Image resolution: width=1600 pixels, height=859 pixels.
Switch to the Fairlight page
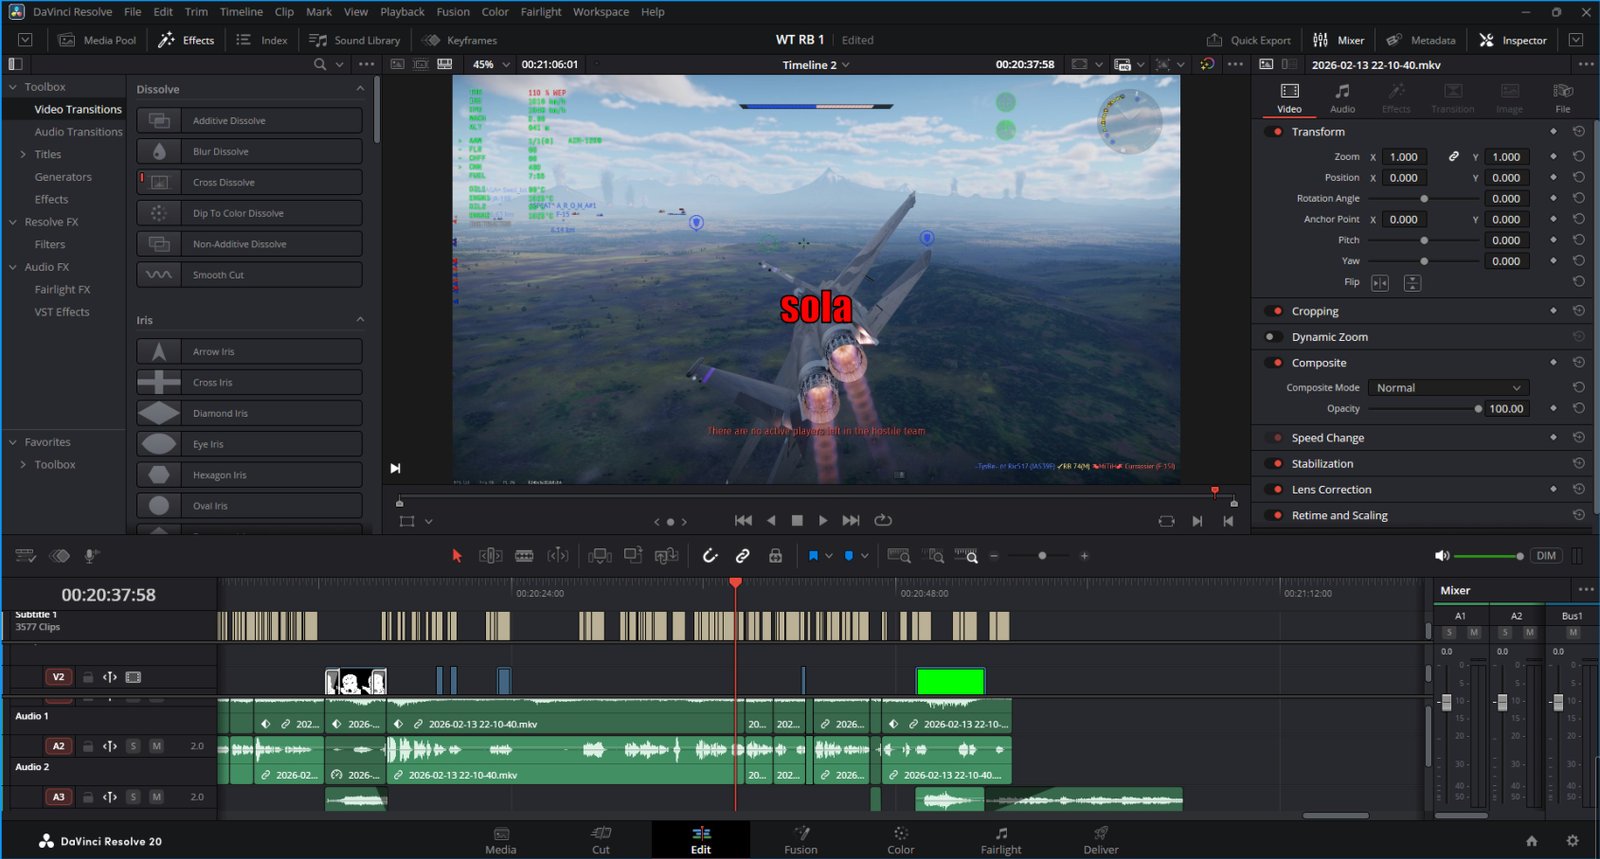point(1001,840)
